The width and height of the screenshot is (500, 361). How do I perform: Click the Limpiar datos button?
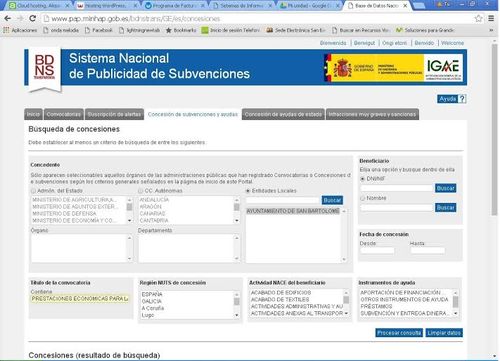point(444,333)
